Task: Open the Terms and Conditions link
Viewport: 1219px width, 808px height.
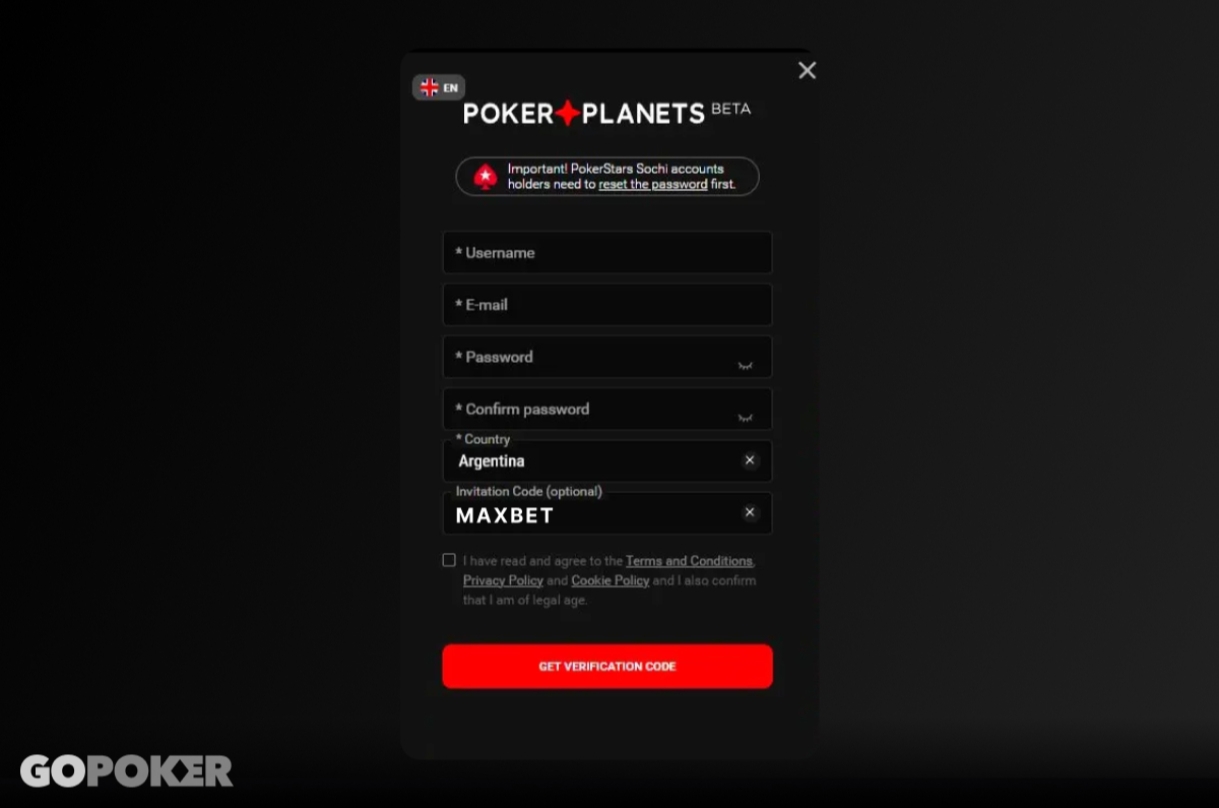Action: pyautogui.click(x=689, y=561)
